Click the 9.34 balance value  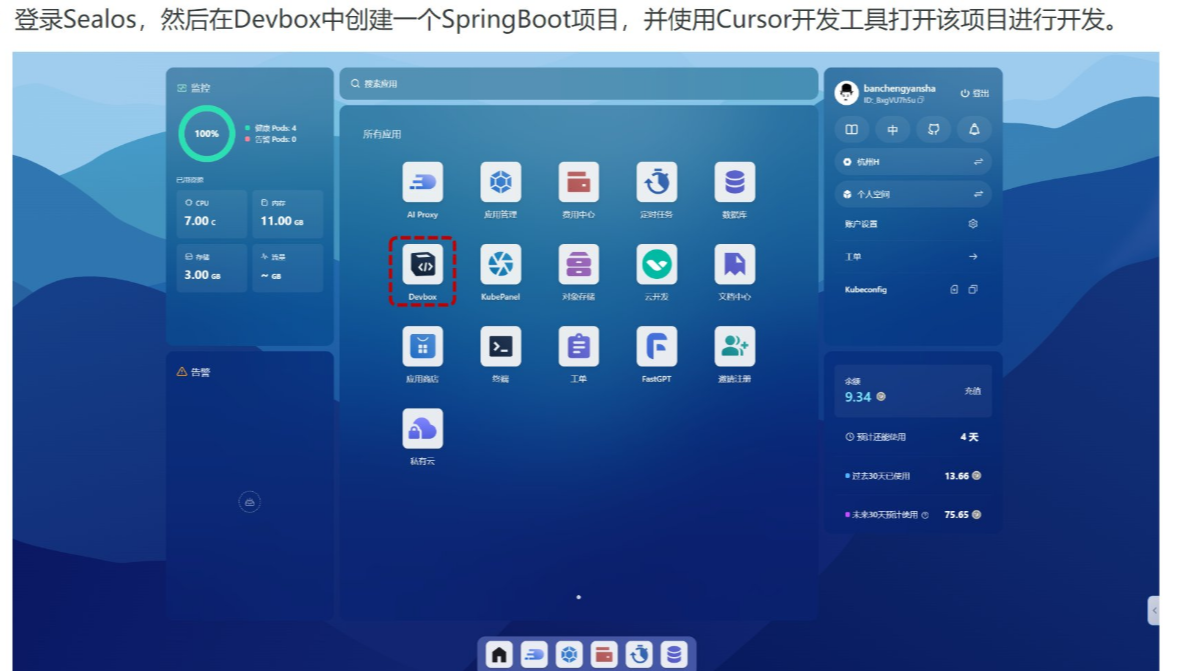point(858,397)
